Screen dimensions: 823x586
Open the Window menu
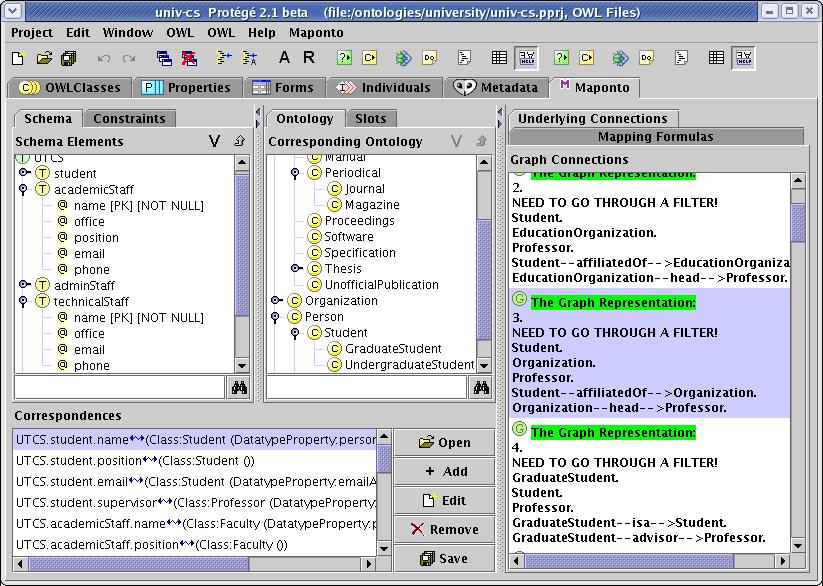click(128, 33)
